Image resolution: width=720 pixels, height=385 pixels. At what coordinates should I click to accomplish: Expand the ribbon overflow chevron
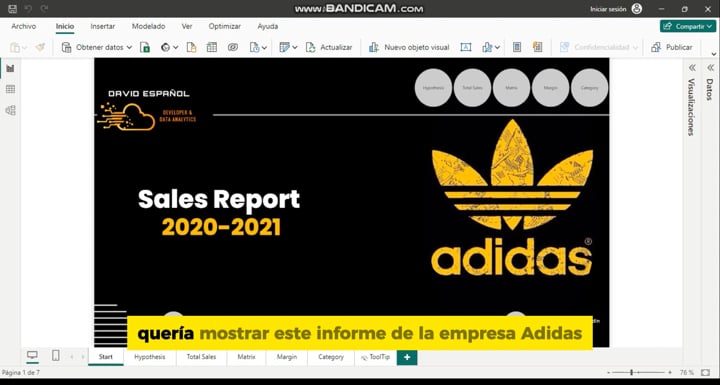(713, 54)
